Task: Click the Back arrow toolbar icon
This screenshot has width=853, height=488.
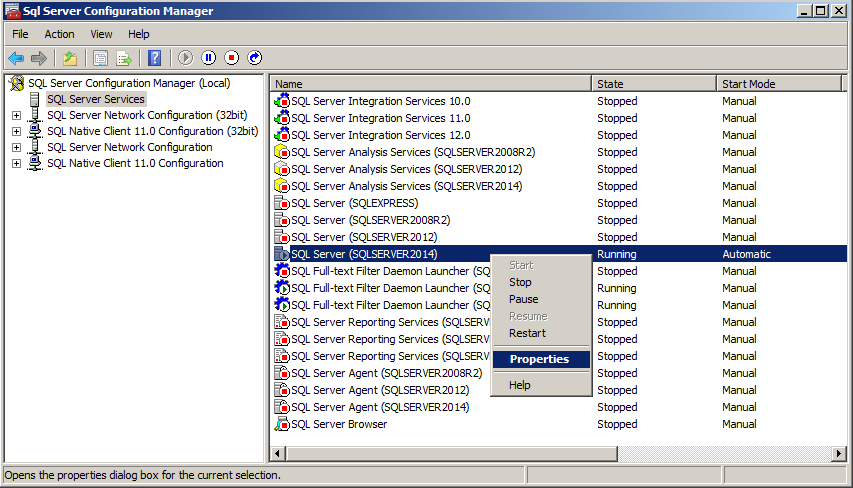Action: 16,58
